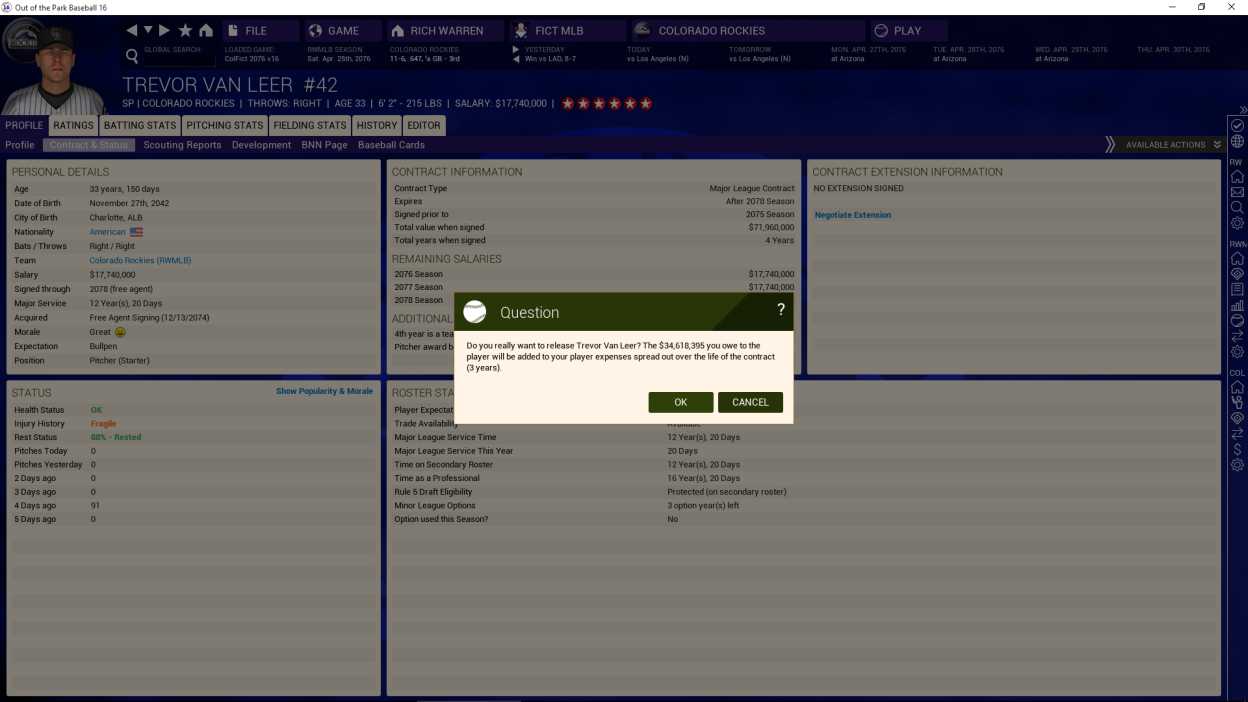Viewport: 1248px width, 702px height.
Task: Click the COL section diamond field icon
Action: (1237, 418)
